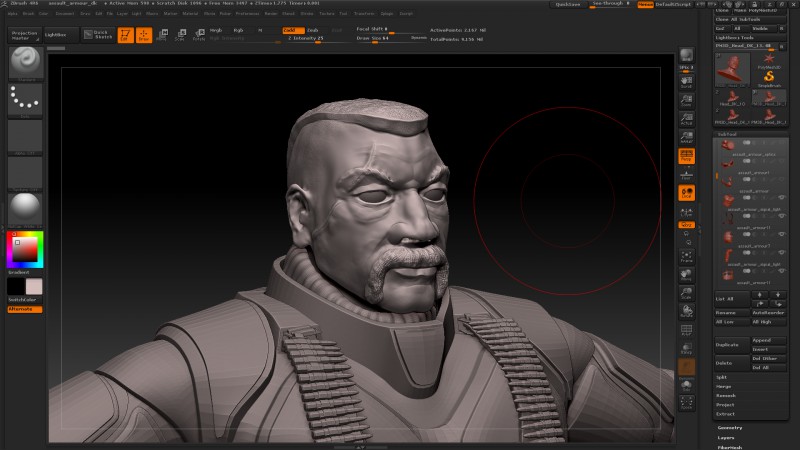
Task: Open the Preferences menu
Action: [246, 14]
